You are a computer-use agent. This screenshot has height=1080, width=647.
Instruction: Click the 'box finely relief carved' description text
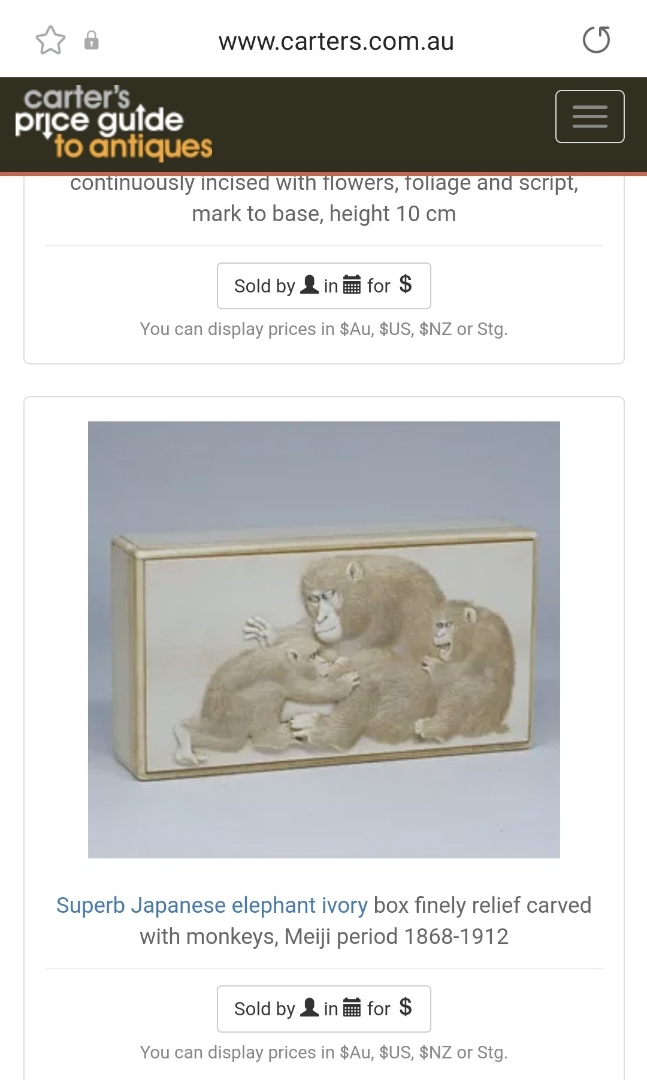coord(482,905)
